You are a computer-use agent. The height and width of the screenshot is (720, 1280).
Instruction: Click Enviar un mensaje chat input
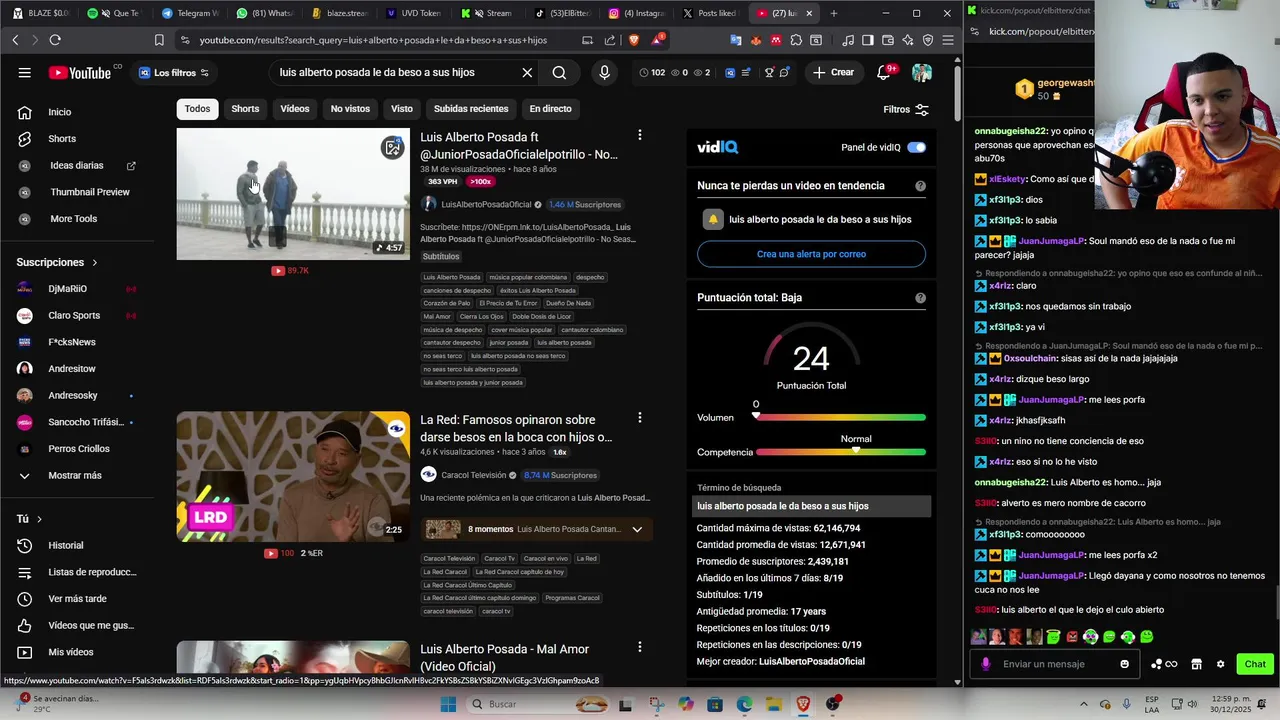(1055, 664)
